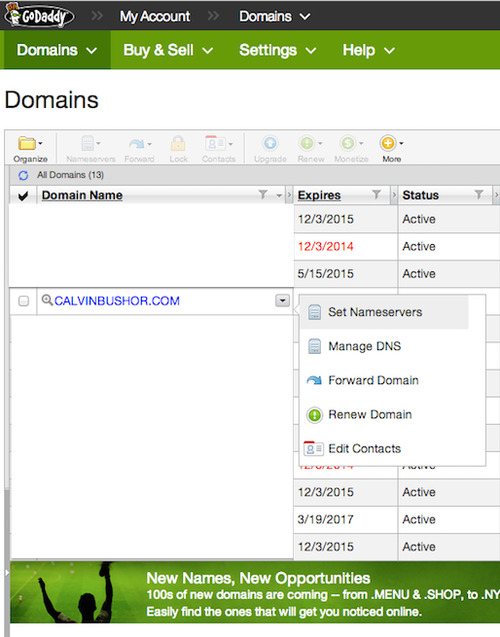Open the green Domains menu
Screen dimensions: 500x637
pyautogui.click(x=57, y=50)
